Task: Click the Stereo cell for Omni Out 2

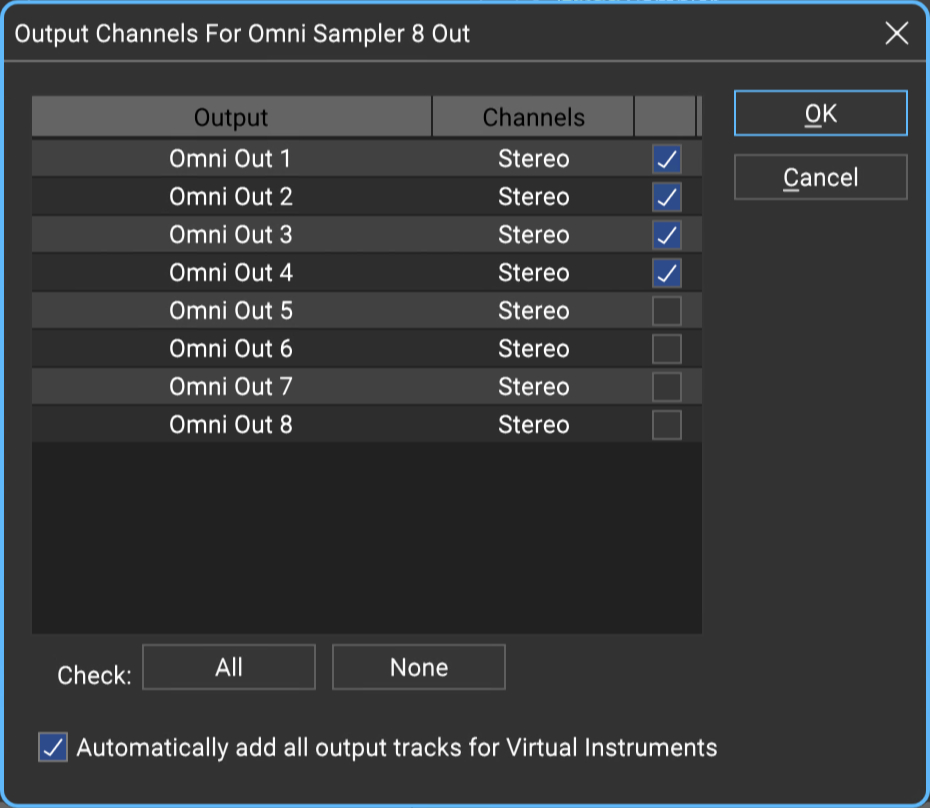Action: coord(534,197)
